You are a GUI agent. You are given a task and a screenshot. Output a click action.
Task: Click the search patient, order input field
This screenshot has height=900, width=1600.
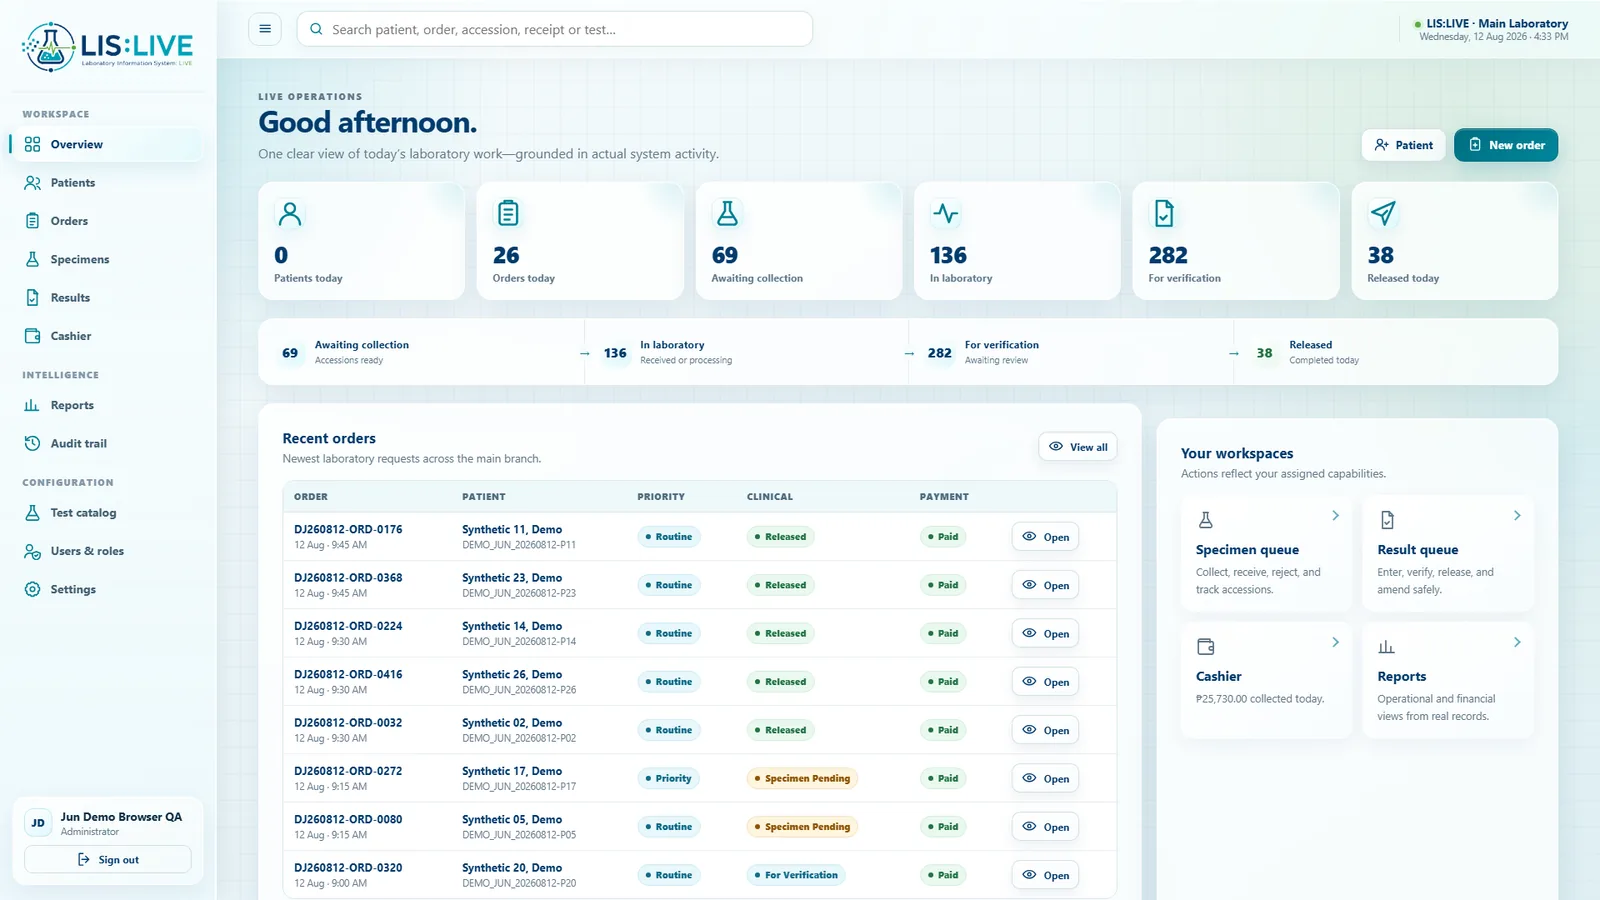(555, 29)
